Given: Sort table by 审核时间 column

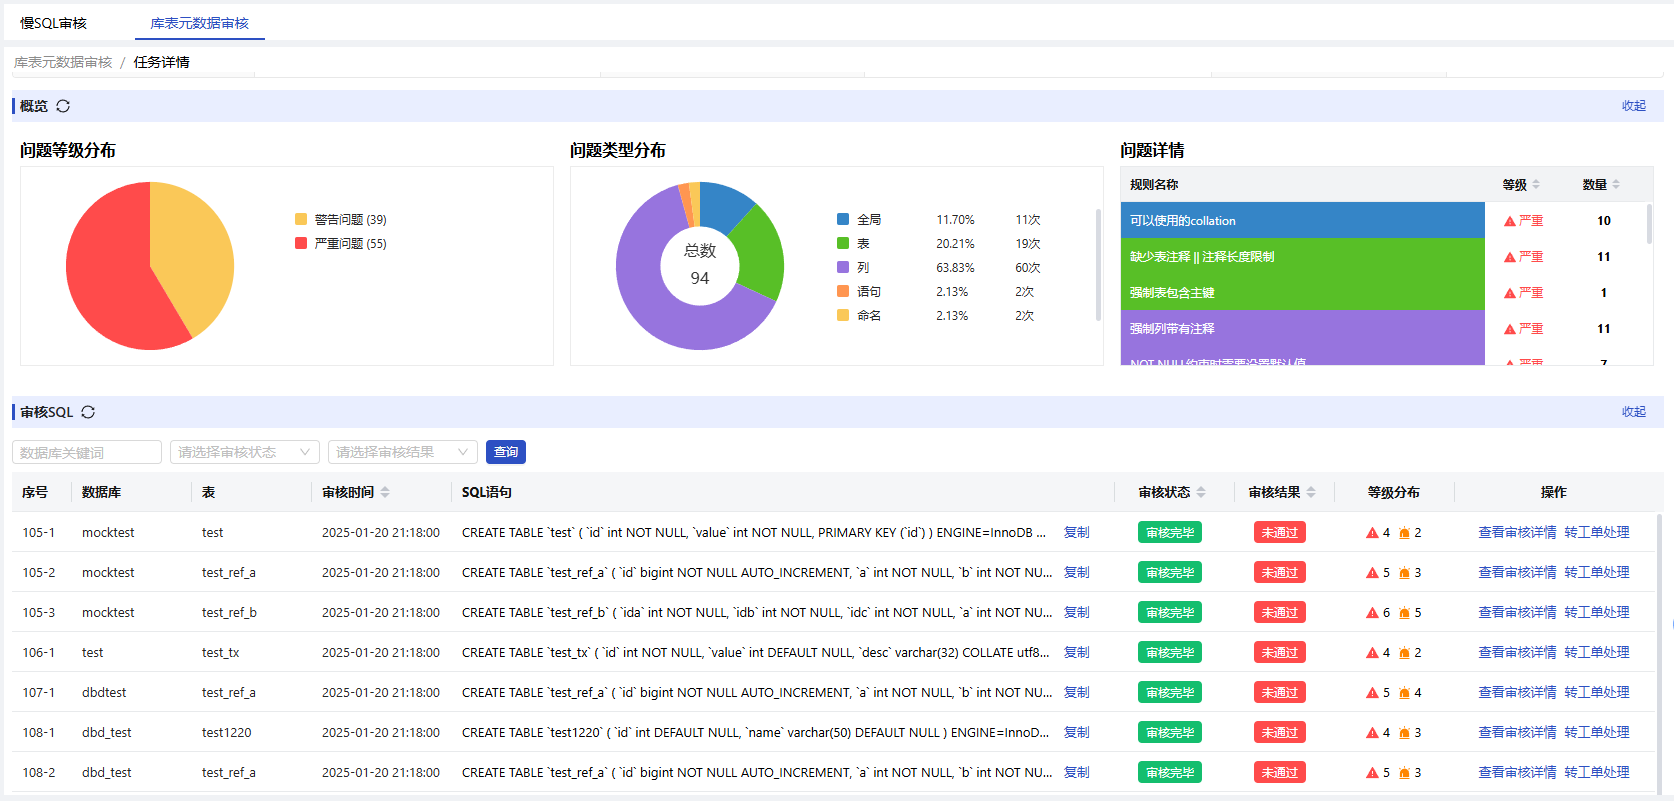Looking at the screenshot, I should [385, 492].
